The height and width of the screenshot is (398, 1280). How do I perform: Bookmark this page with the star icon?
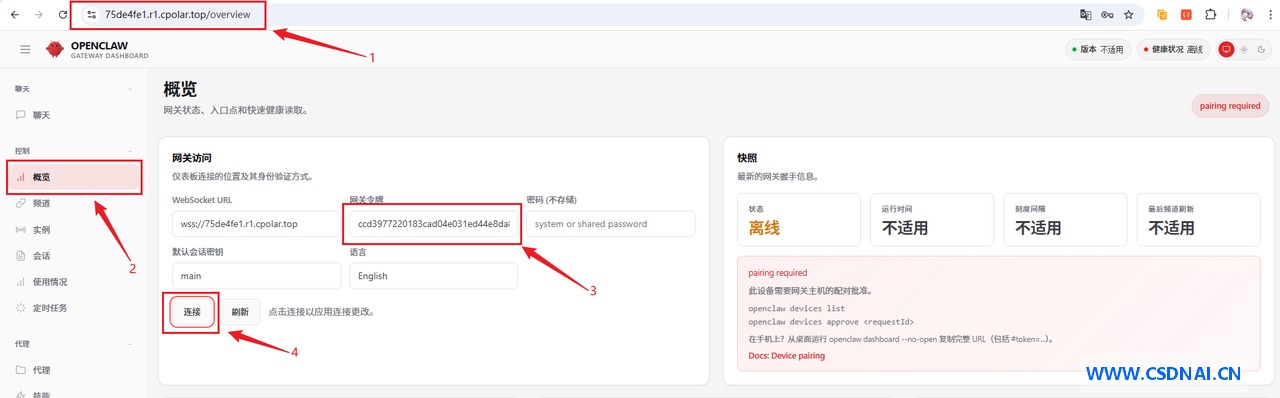point(1129,15)
